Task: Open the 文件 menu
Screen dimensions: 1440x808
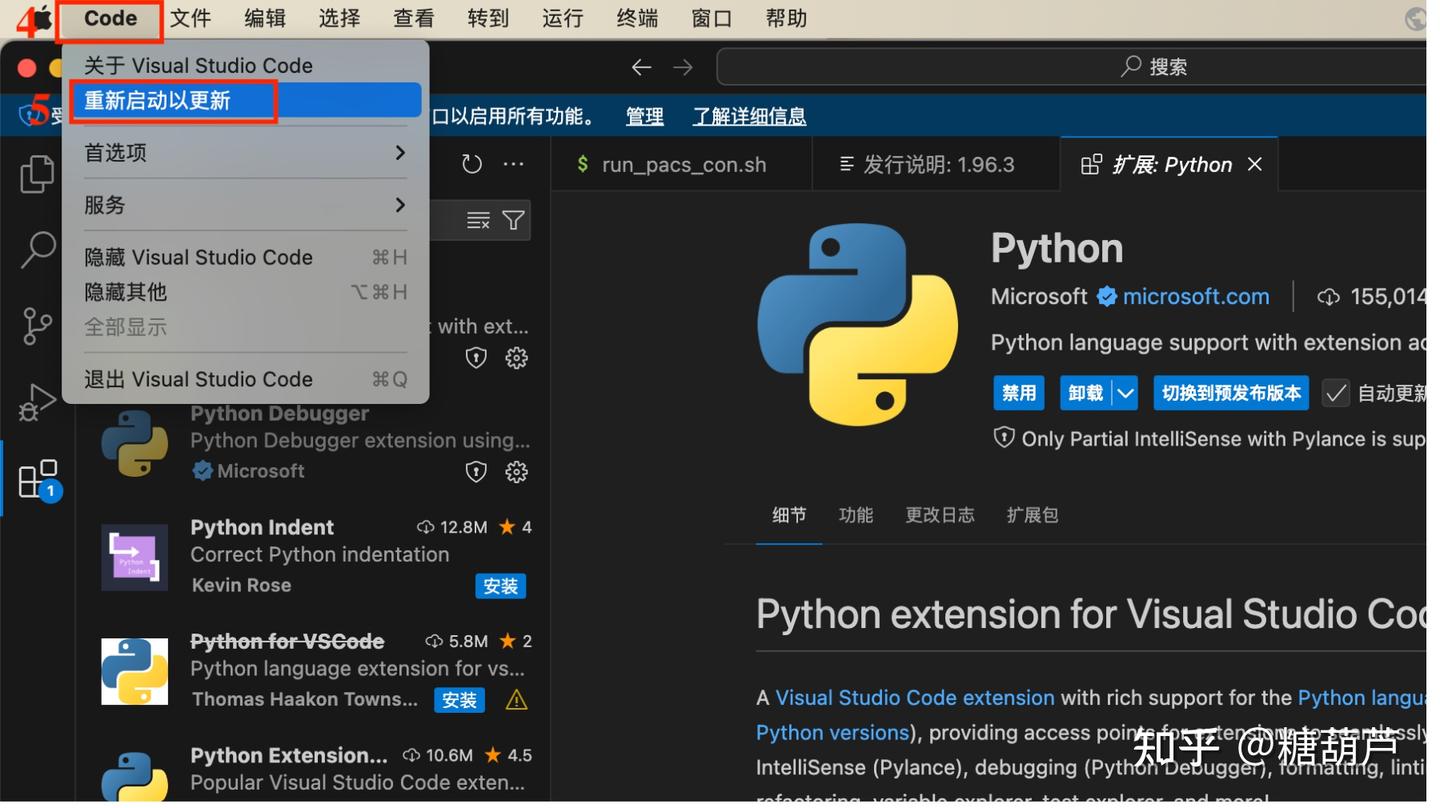Action: 190,19
